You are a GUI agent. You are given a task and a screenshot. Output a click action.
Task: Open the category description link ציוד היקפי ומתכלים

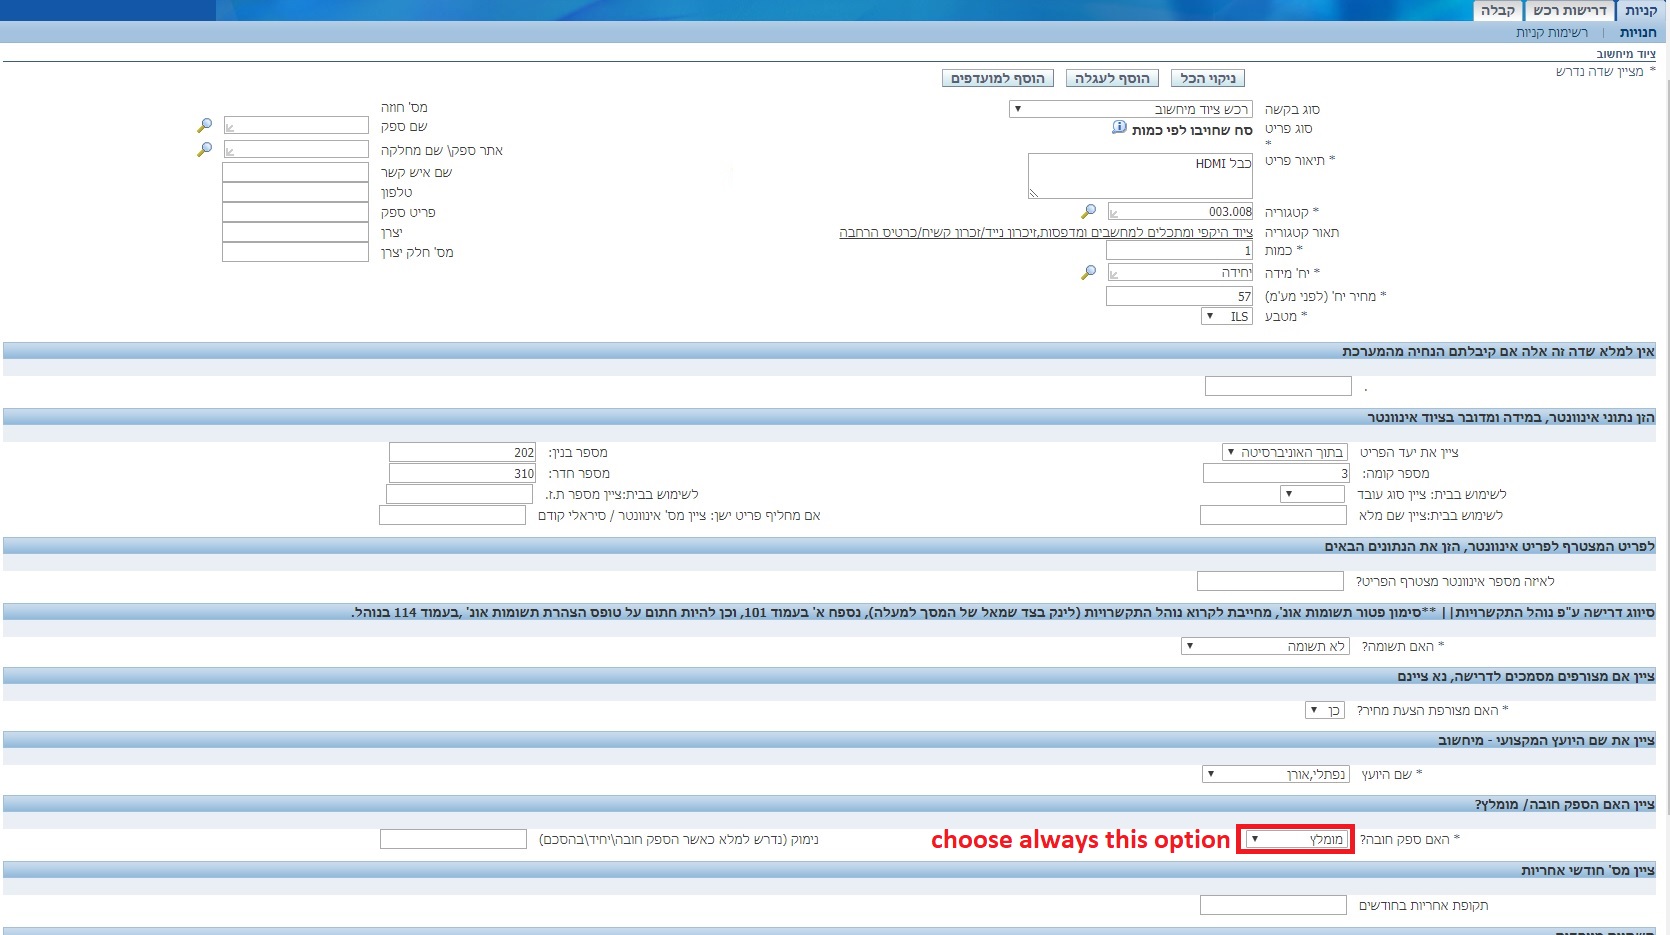click(x=1045, y=232)
